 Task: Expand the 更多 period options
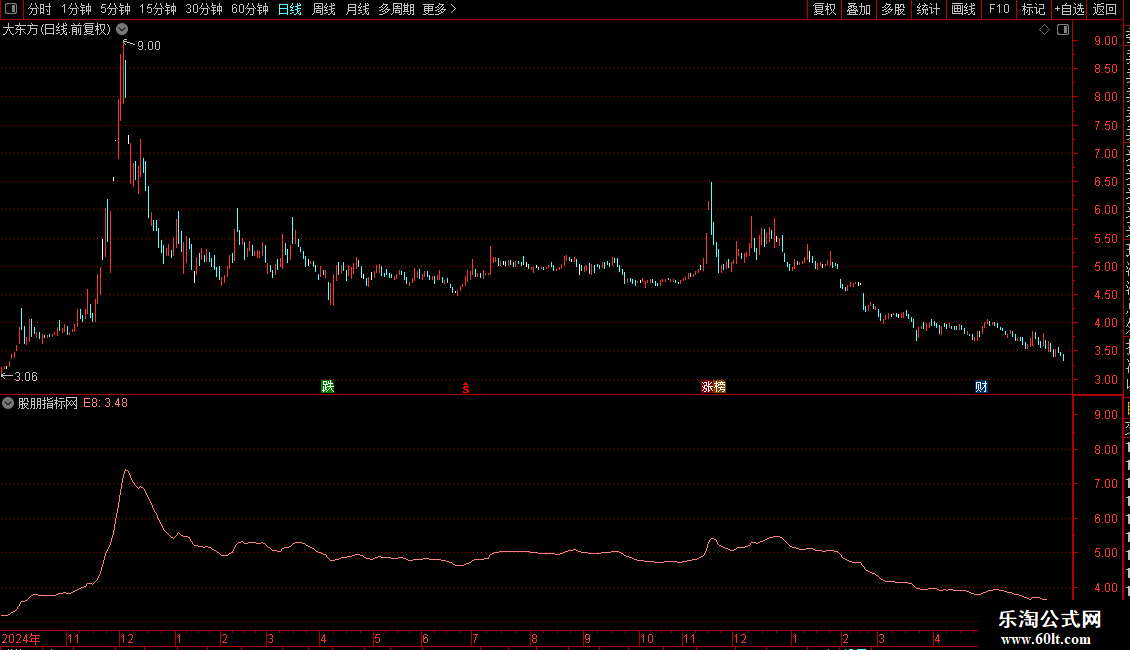[x=440, y=9]
